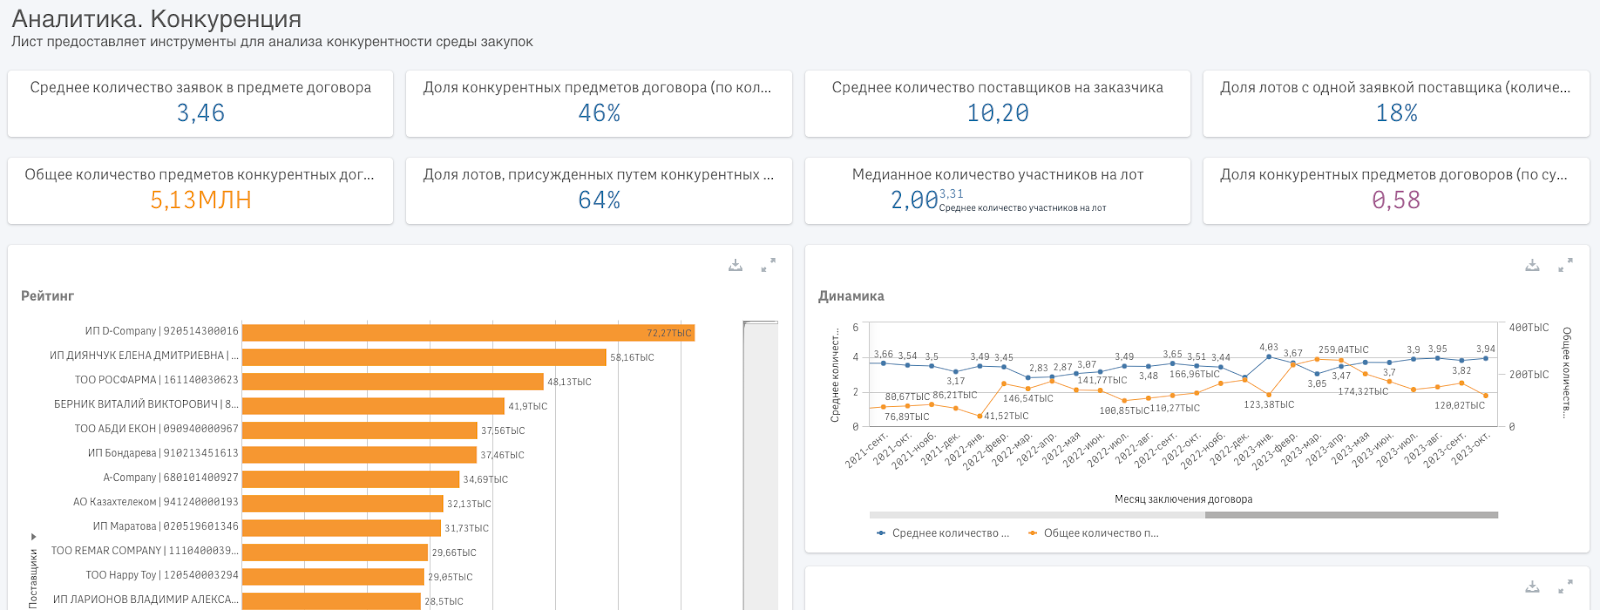The image size is (1600, 610).
Task: Toggle the blue 'Среднее количество' legend series
Action: [943, 533]
